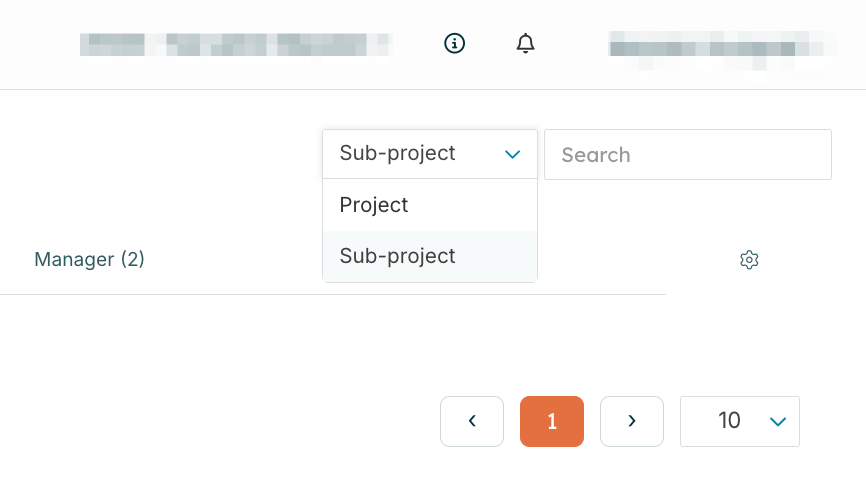Open notifications via the bell icon

click(526, 43)
